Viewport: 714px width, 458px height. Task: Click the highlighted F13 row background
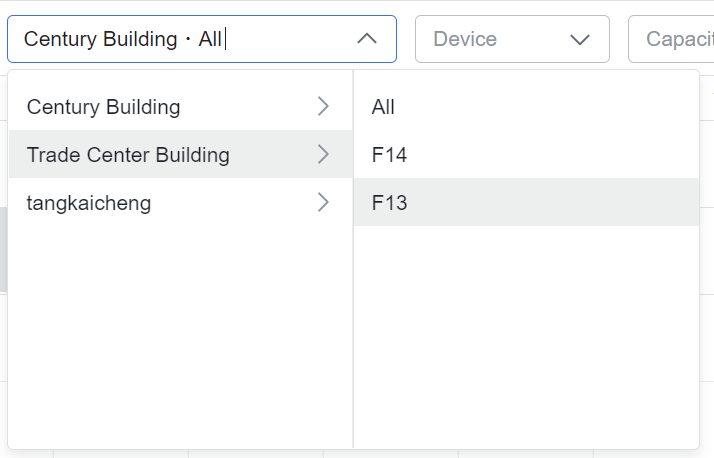tap(550, 203)
